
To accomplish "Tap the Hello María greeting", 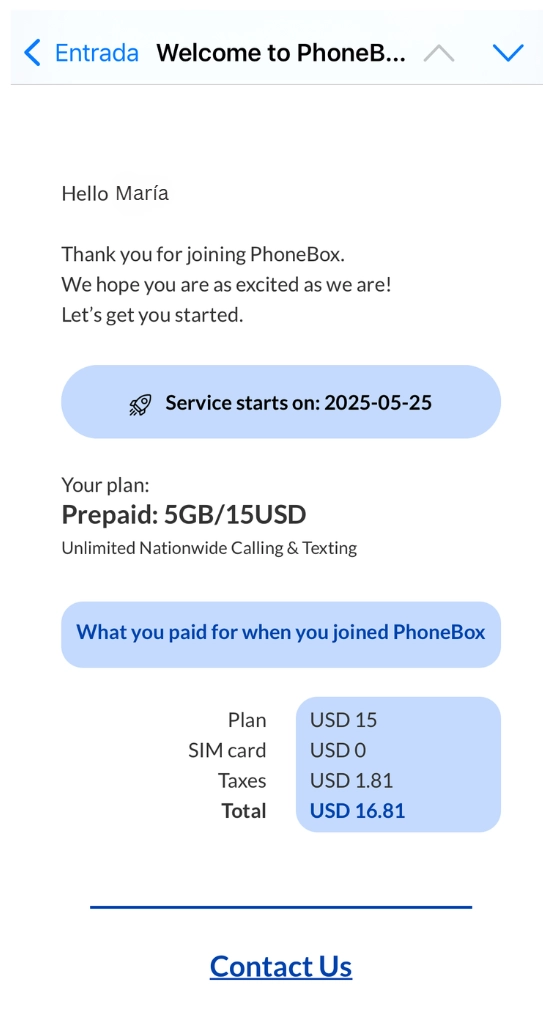I will pos(115,193).
